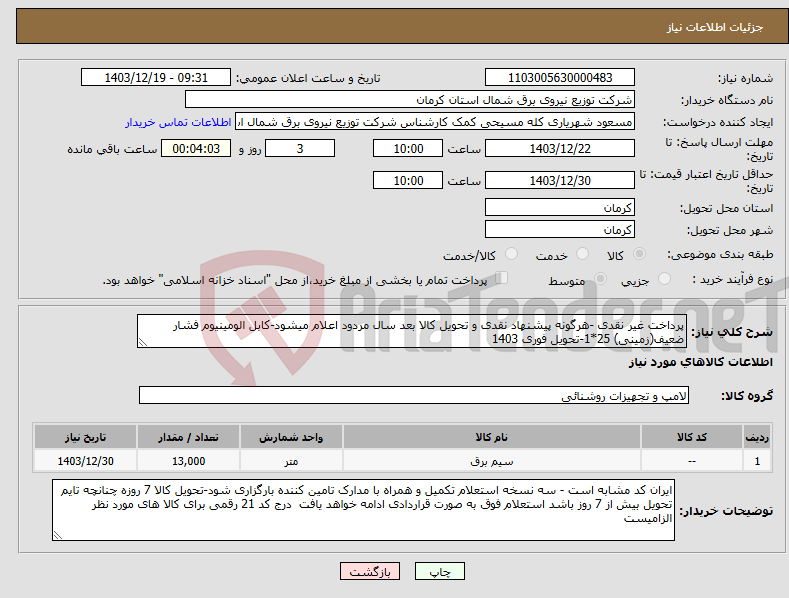This screenshot has width=789, height=598.
Task: Click the quantity cell 13,000
Action: pyautogui.click(x=188, y=461)
